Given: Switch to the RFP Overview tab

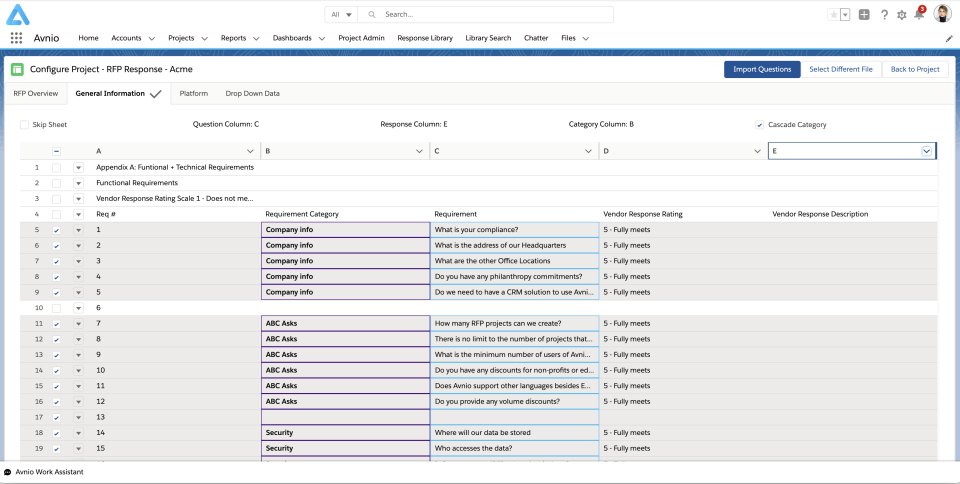Looking at the screenshot, I should [36, 94].
